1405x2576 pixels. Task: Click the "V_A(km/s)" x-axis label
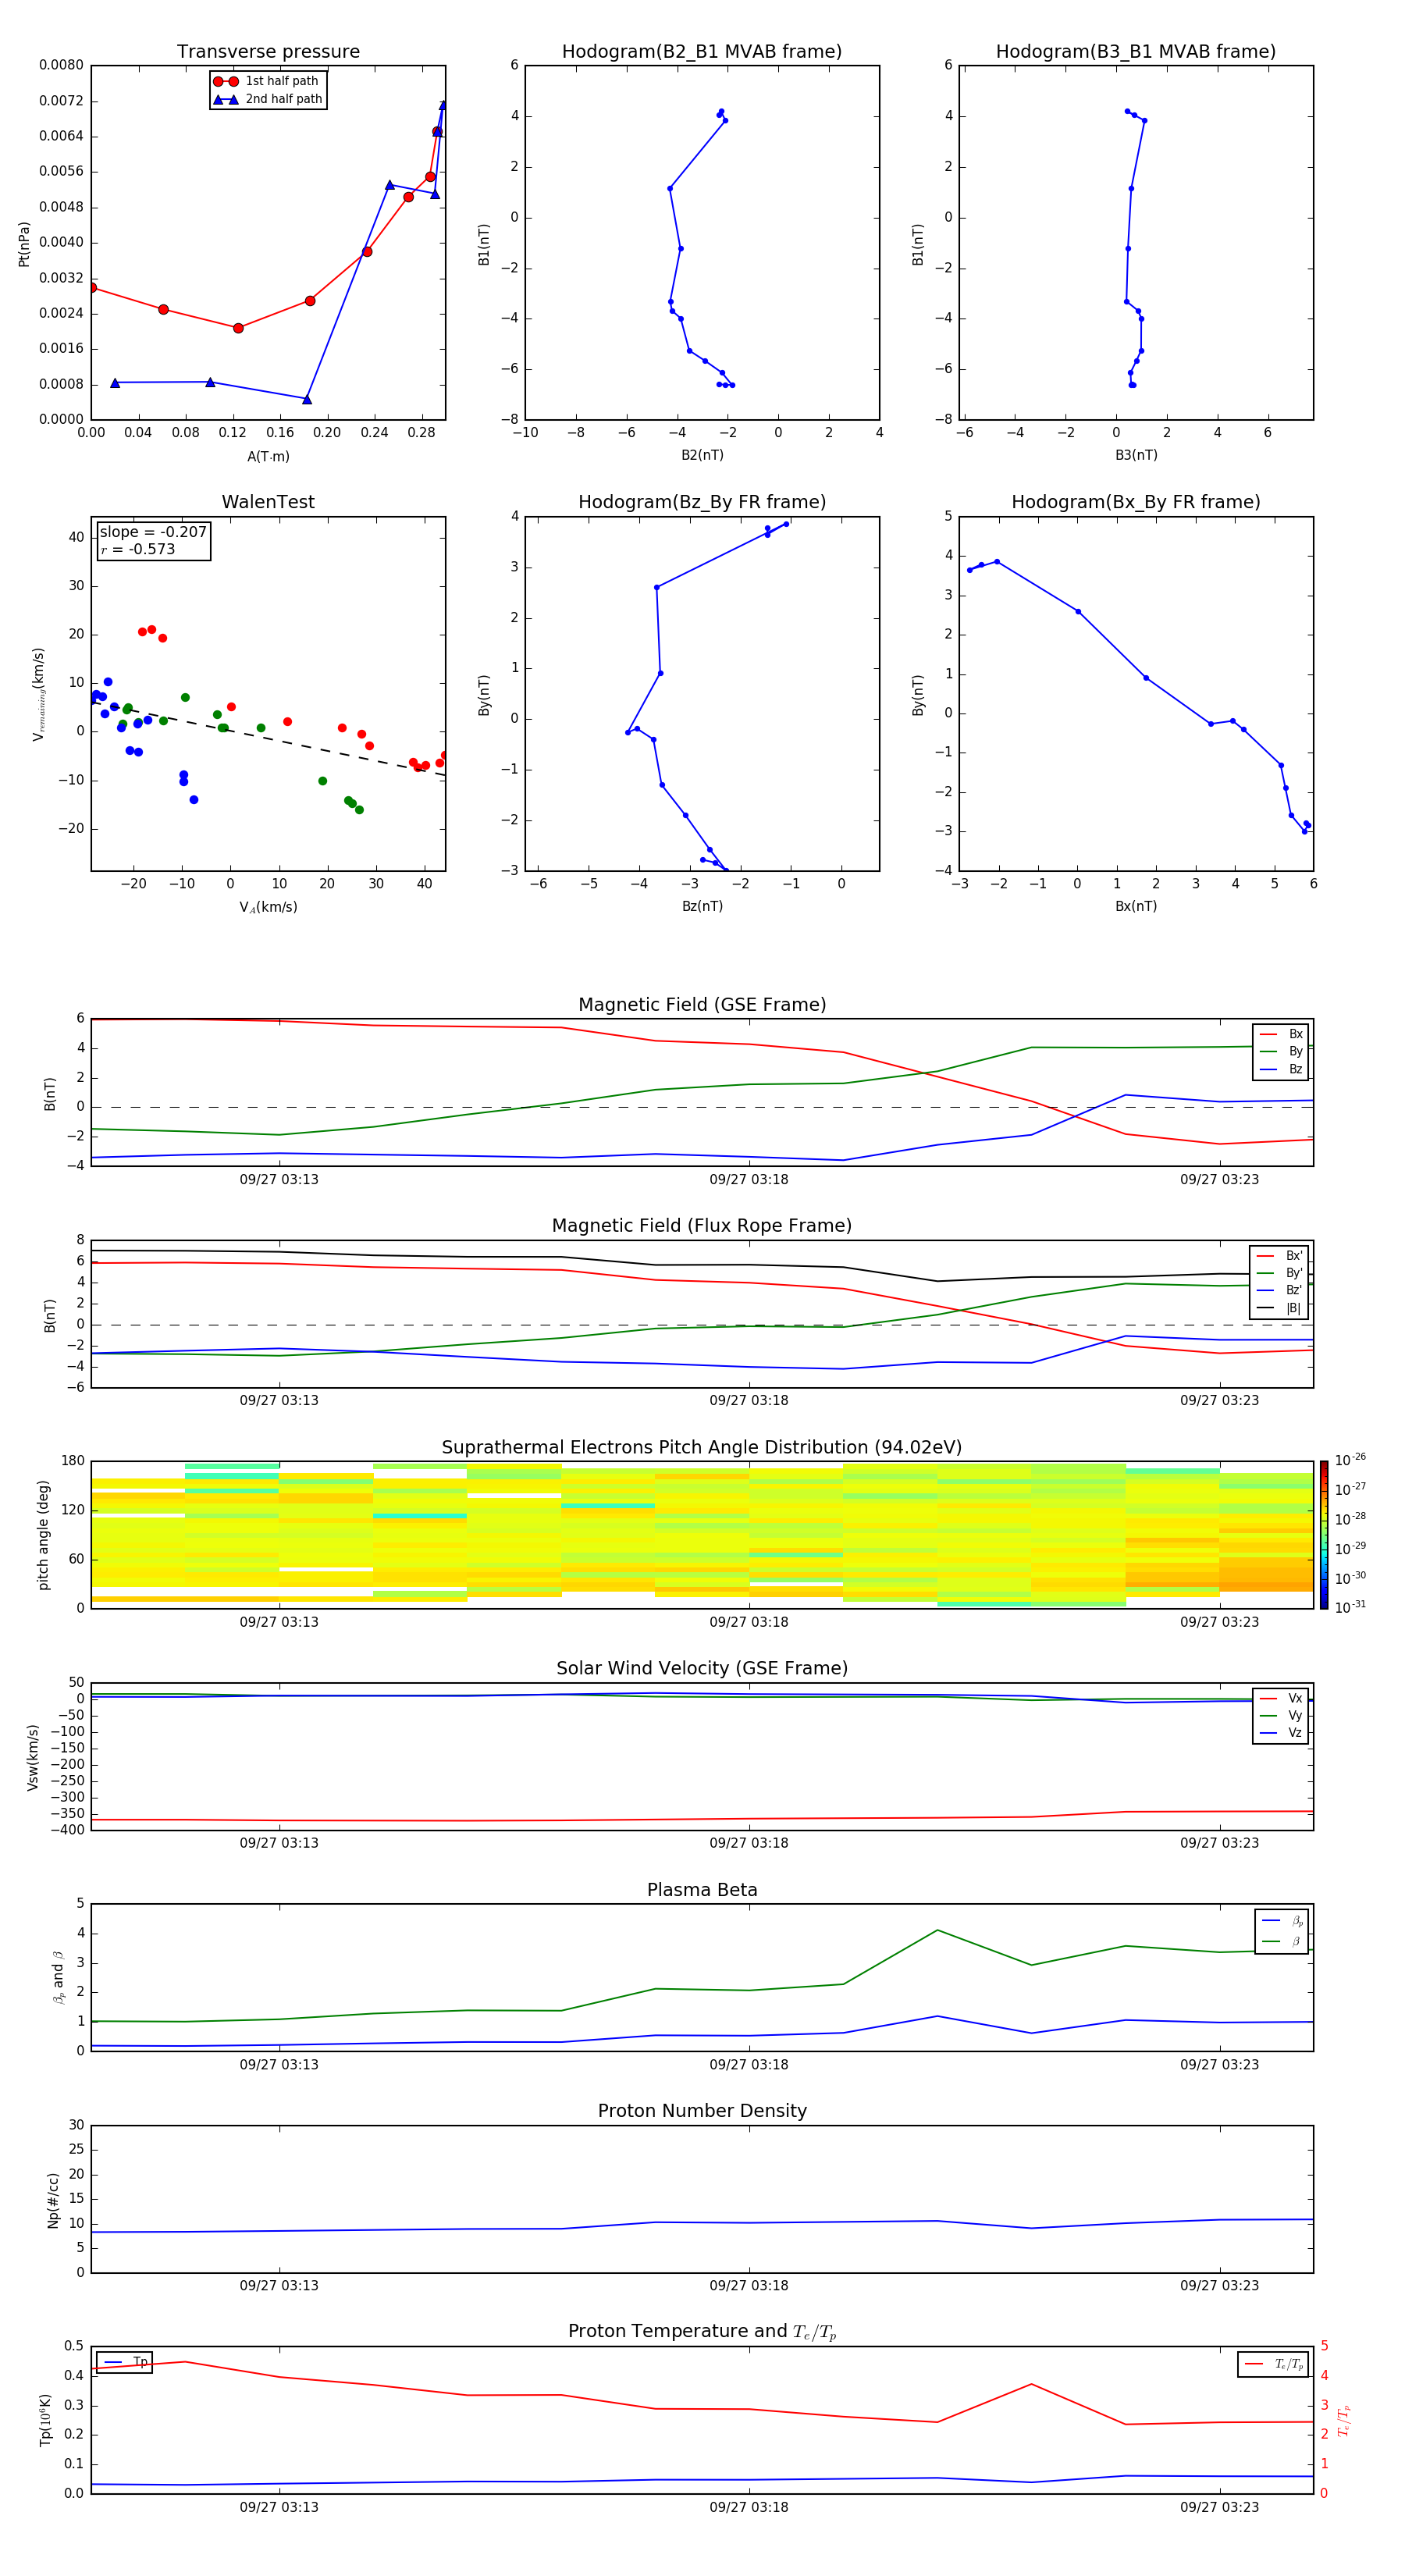(x=268, y=907)
